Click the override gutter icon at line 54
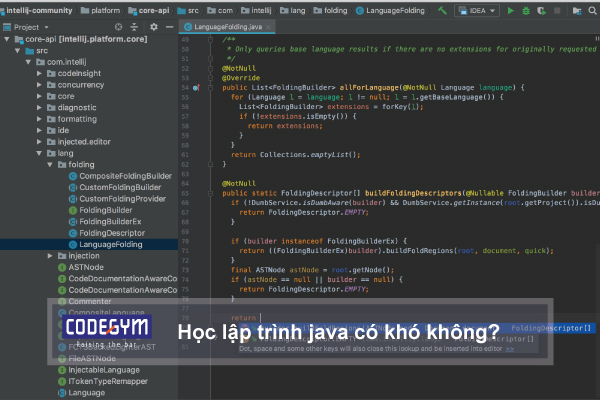This screenshot has height=400, width=600. pos(196,88)
